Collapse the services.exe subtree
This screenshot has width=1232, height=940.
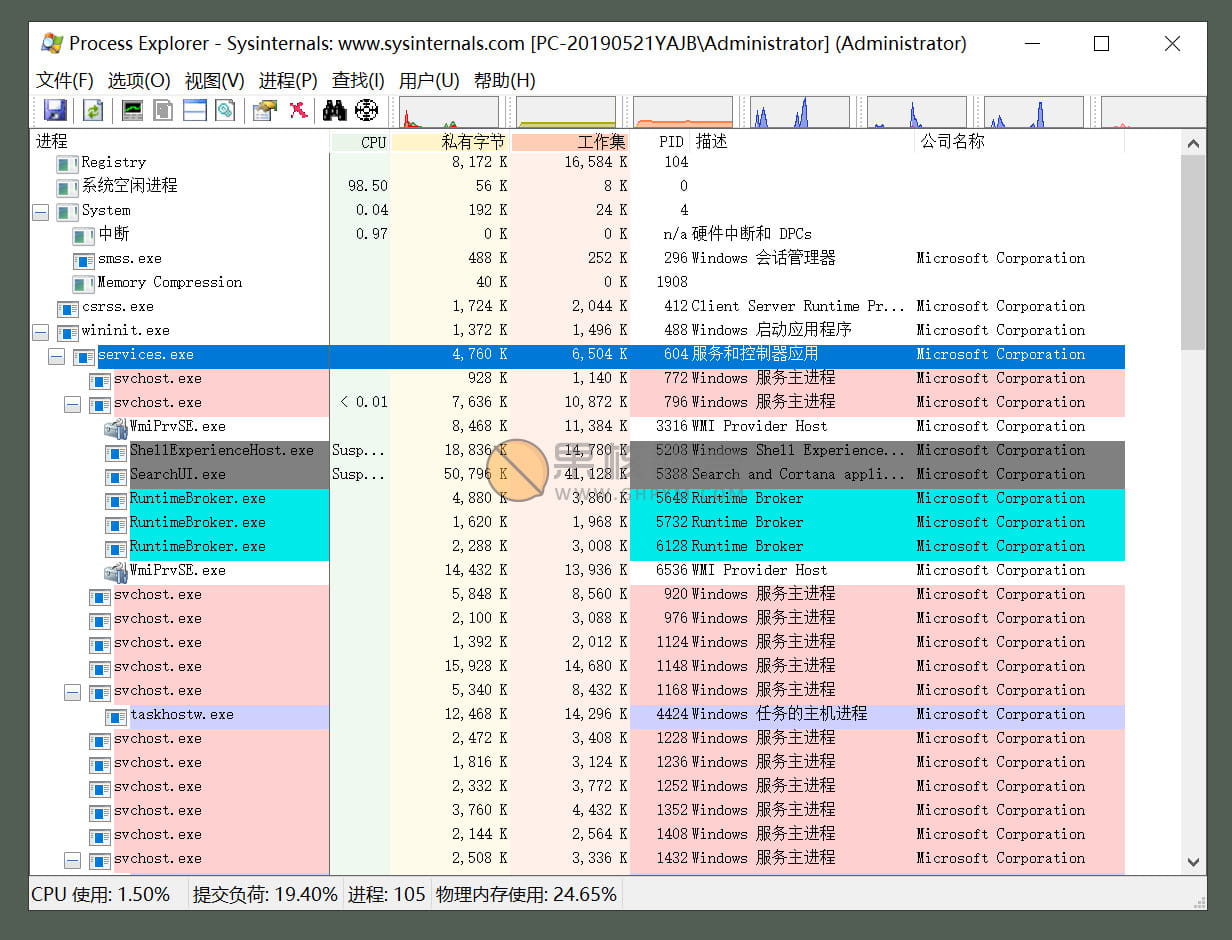[x=55, y=354]
